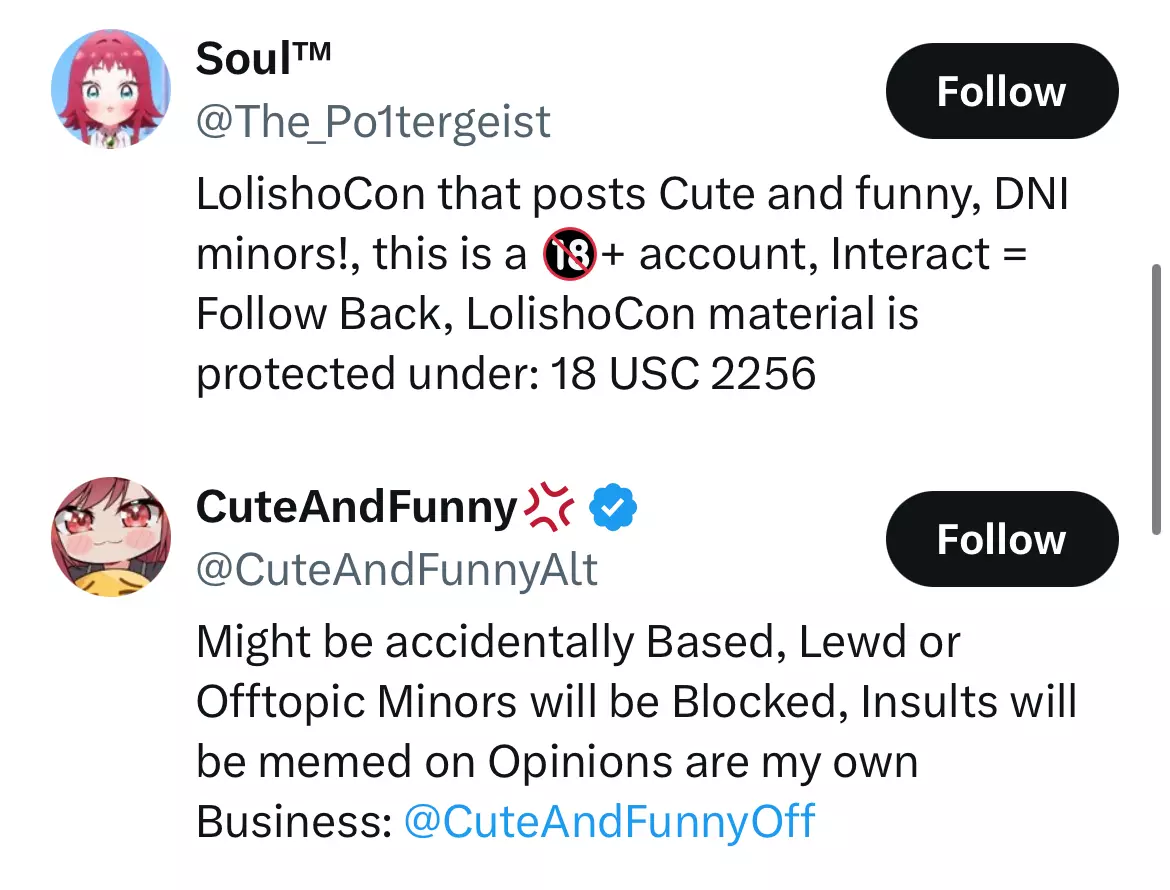Click the red anger symbol emoji after CuteAndFunny

[550, 507]
